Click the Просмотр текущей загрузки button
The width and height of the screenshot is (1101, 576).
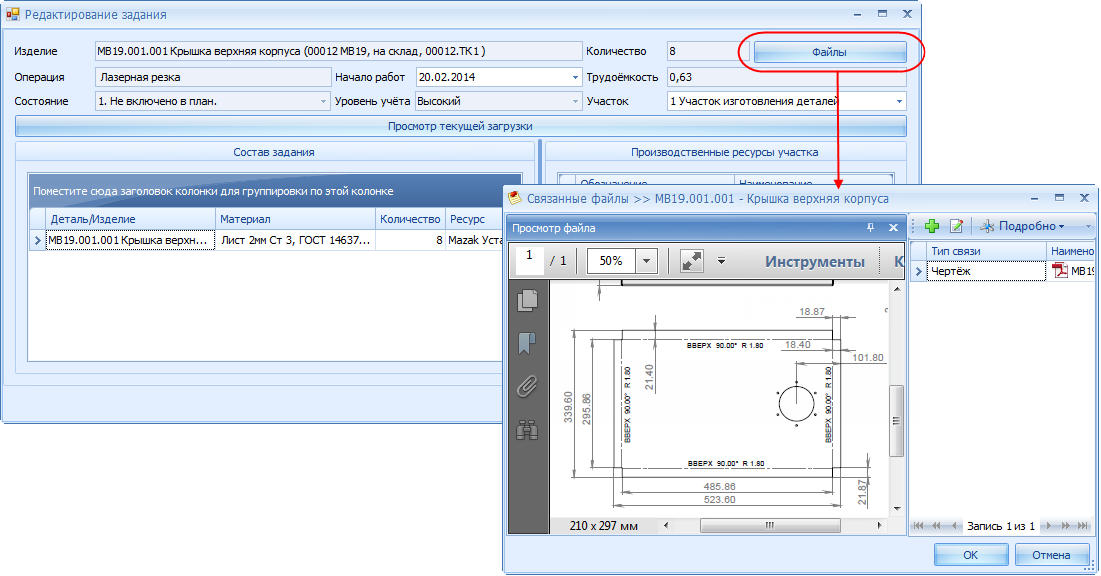[460, 126]
